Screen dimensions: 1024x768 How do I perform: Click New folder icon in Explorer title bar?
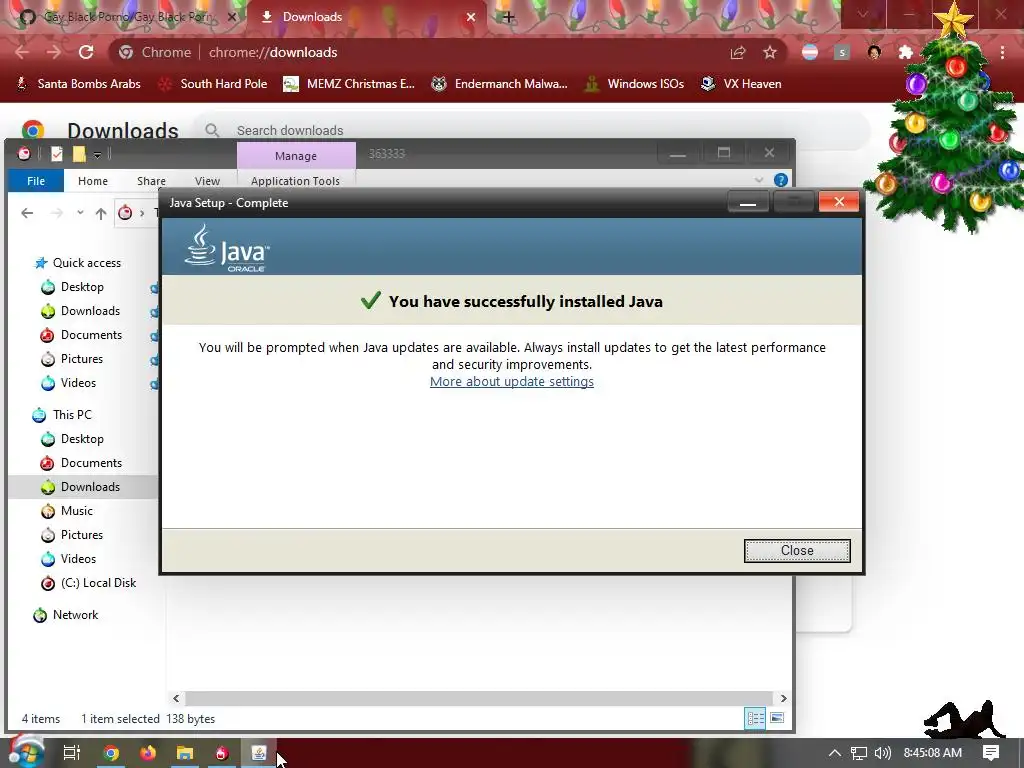(79, 154)
